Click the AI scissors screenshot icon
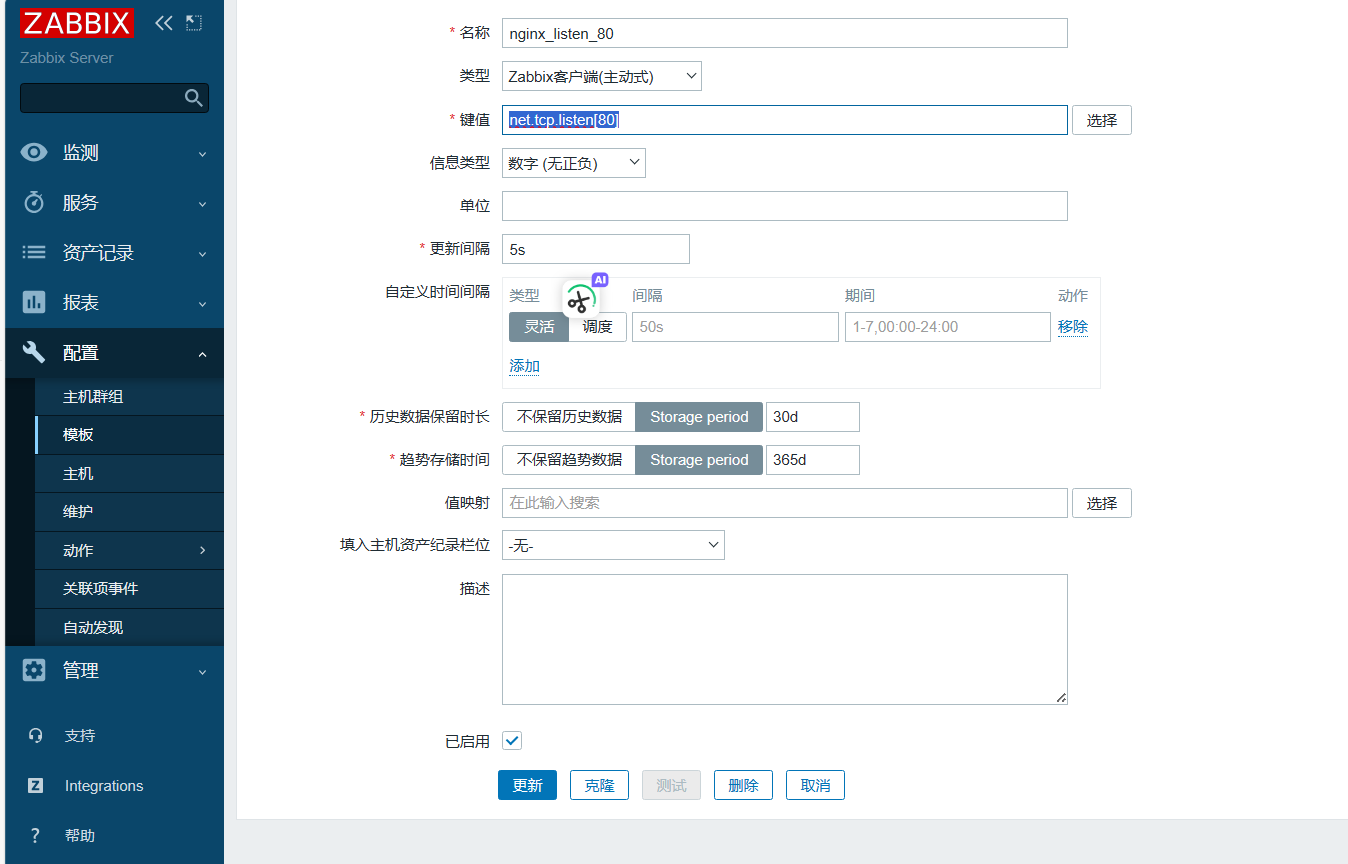The height and width of the screenshot is (864, 1348). tap(580, 299)
